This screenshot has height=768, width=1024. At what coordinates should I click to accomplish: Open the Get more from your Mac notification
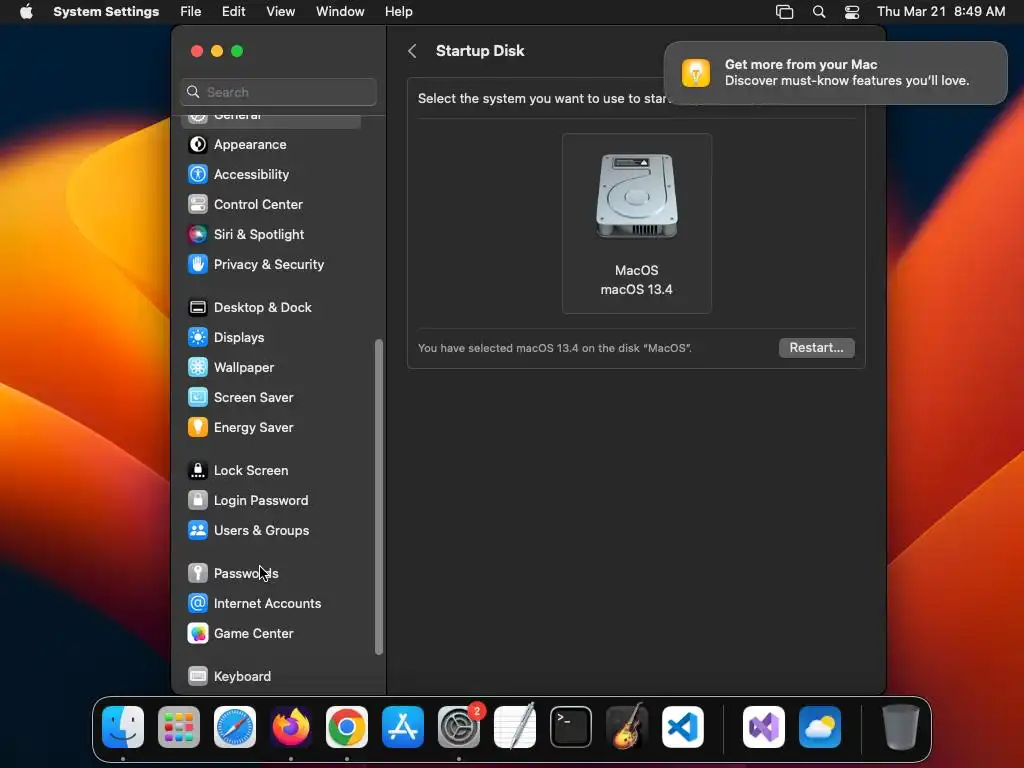[835, 72]
